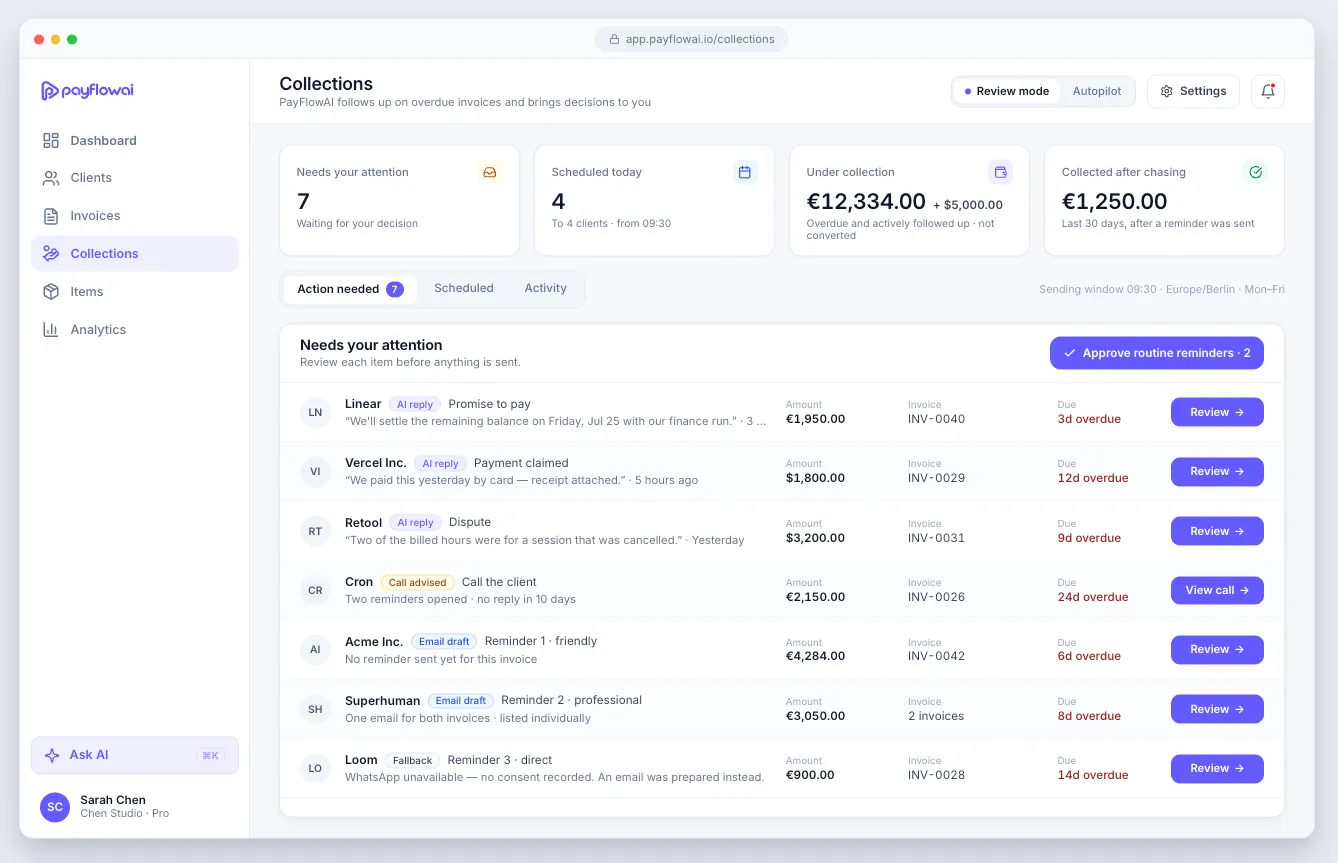Click the lock icon in address bar
Viewport: 1338px width, 863px height.
click(x=613, y=39)
